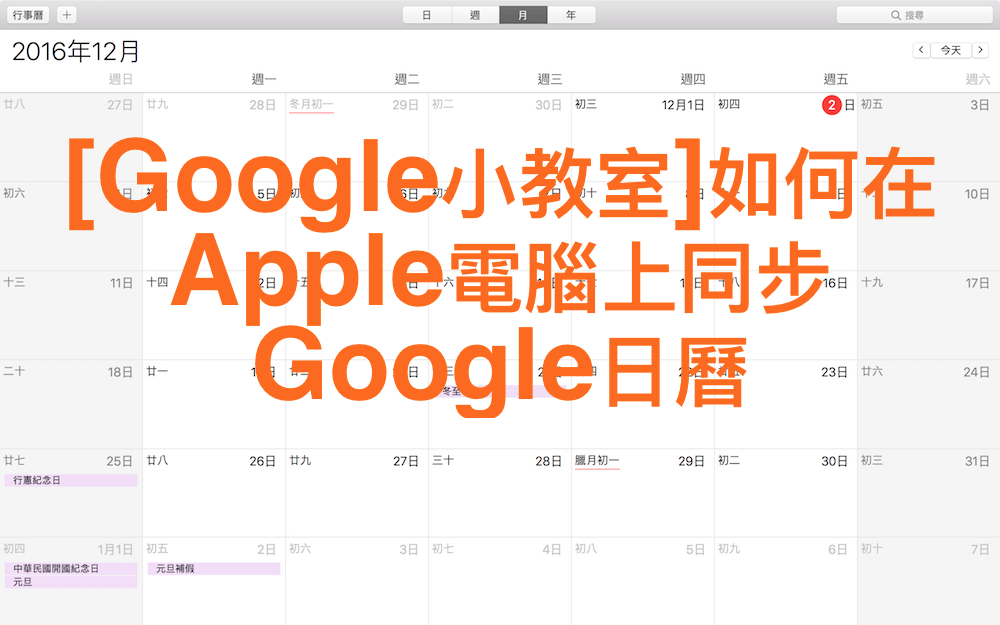Select the 25日 date
Screen dimensions: 1000x625
120,460
